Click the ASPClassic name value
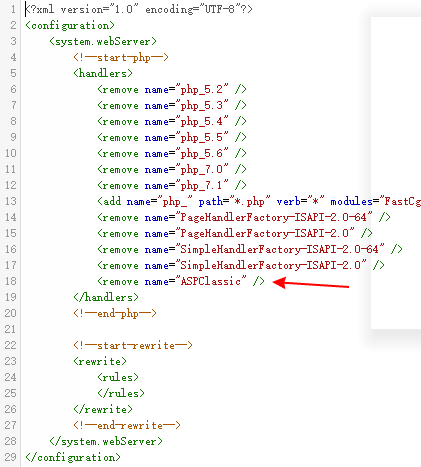 pos(211,281)
